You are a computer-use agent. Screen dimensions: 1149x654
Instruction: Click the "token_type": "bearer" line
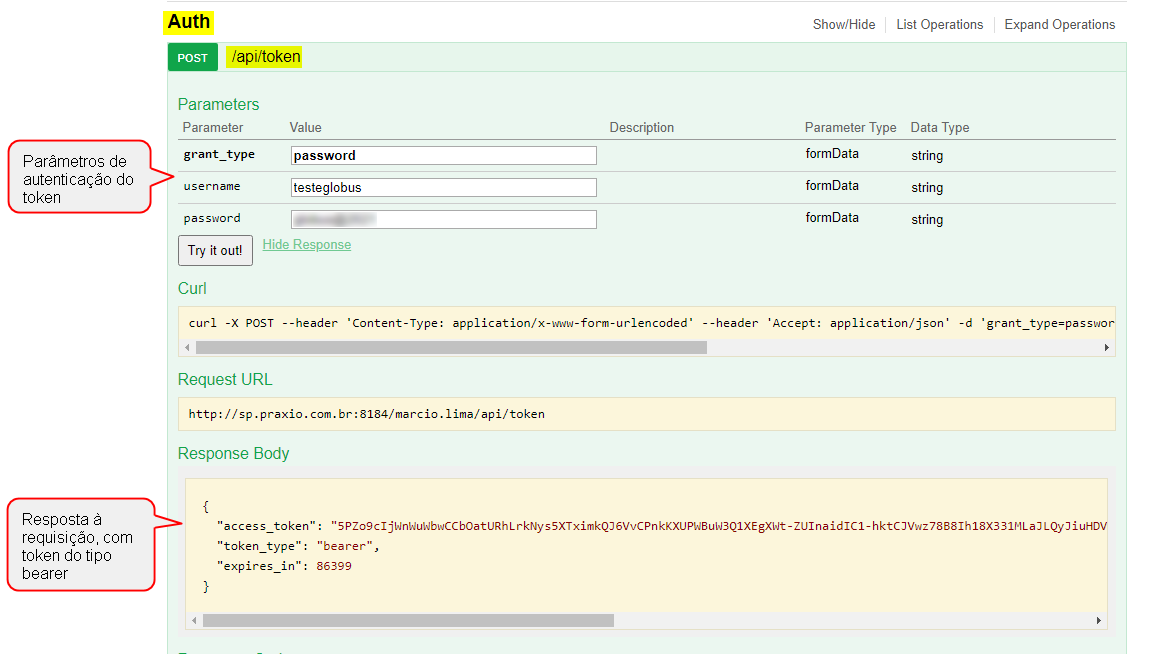(x=298, y=546)
